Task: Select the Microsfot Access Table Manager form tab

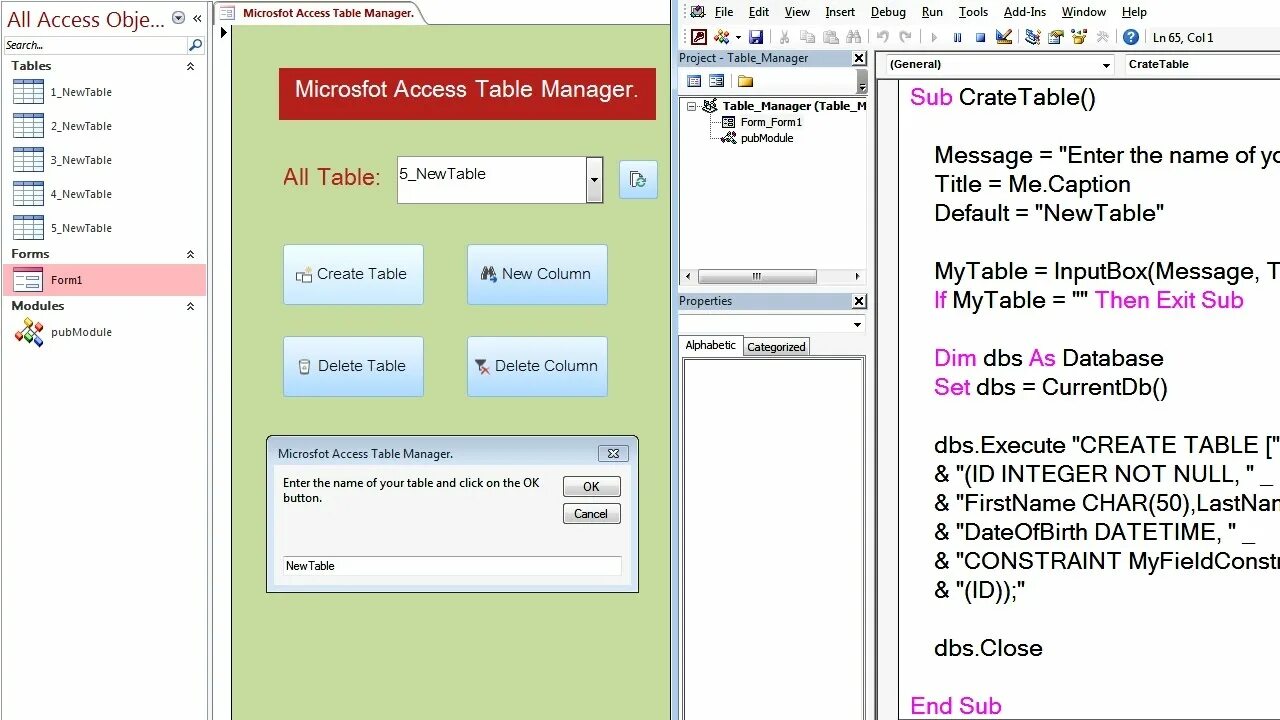Action: point(320,13)
